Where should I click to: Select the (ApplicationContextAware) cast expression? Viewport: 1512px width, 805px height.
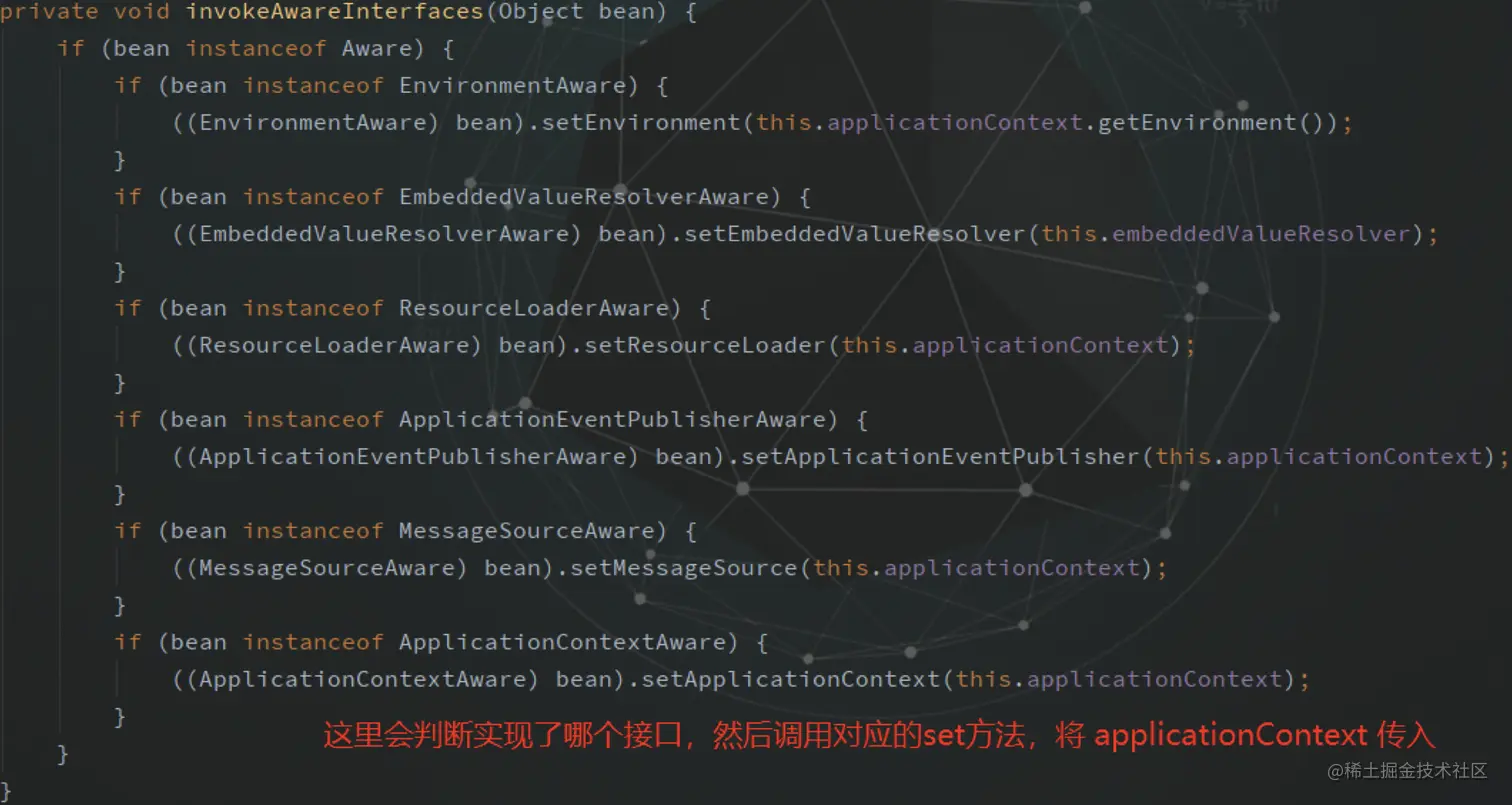[x=363, y=678]
